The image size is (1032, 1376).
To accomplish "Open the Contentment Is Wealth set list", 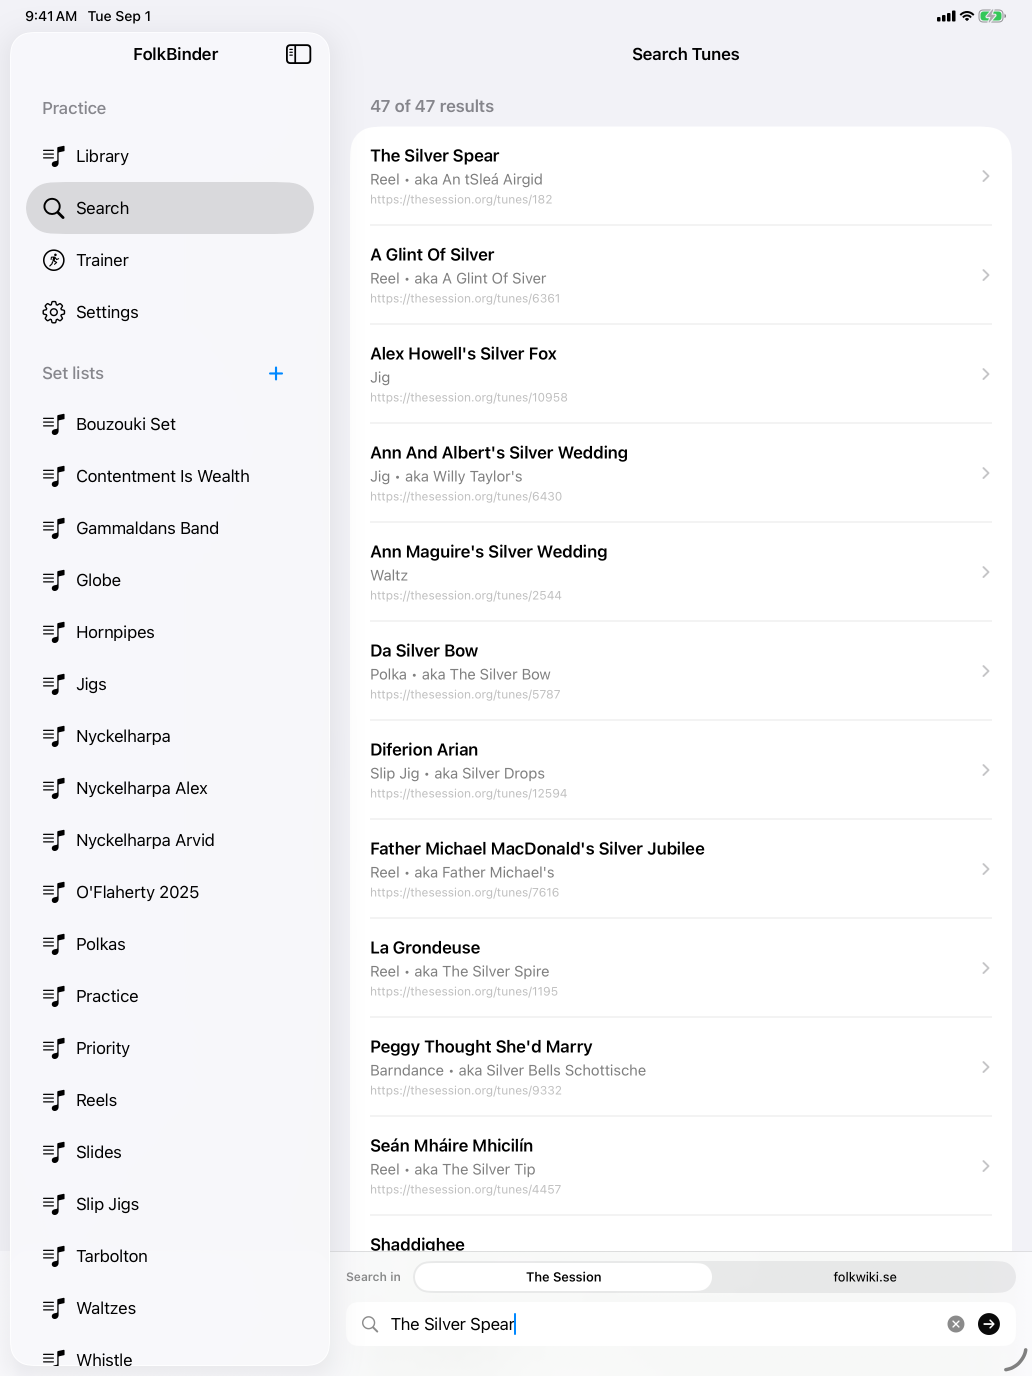I will click(170, 476).
